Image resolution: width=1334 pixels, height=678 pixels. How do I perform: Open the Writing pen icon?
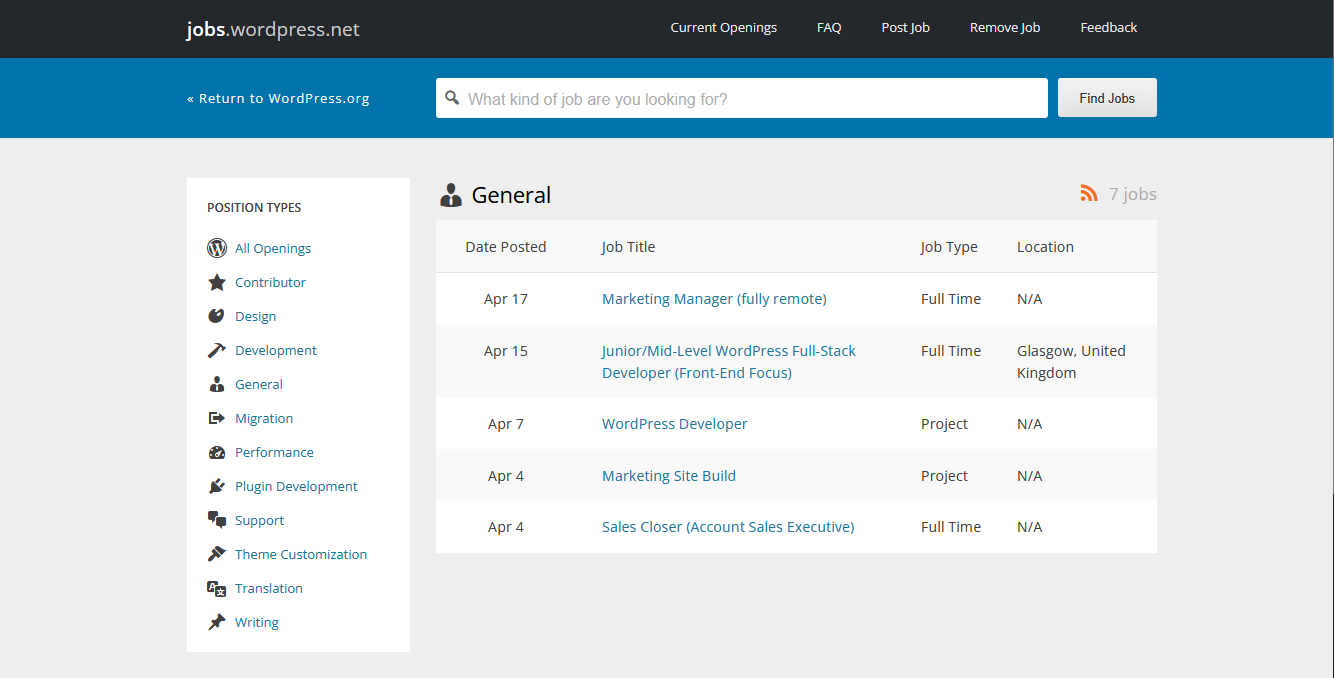coord(217,622)
